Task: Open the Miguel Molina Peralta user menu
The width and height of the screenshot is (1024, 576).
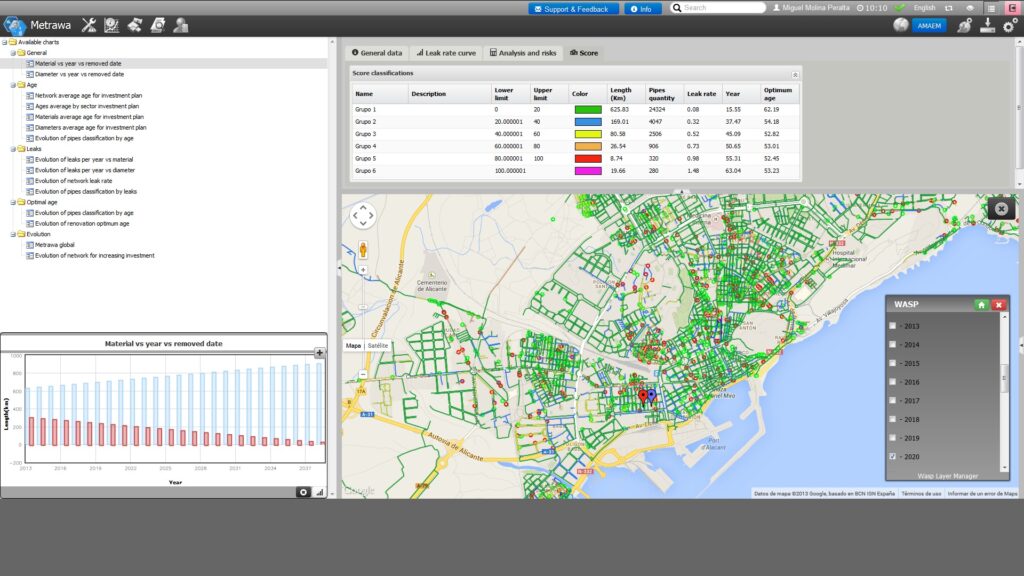Action: pyautogui.click(x=811, y=8)
